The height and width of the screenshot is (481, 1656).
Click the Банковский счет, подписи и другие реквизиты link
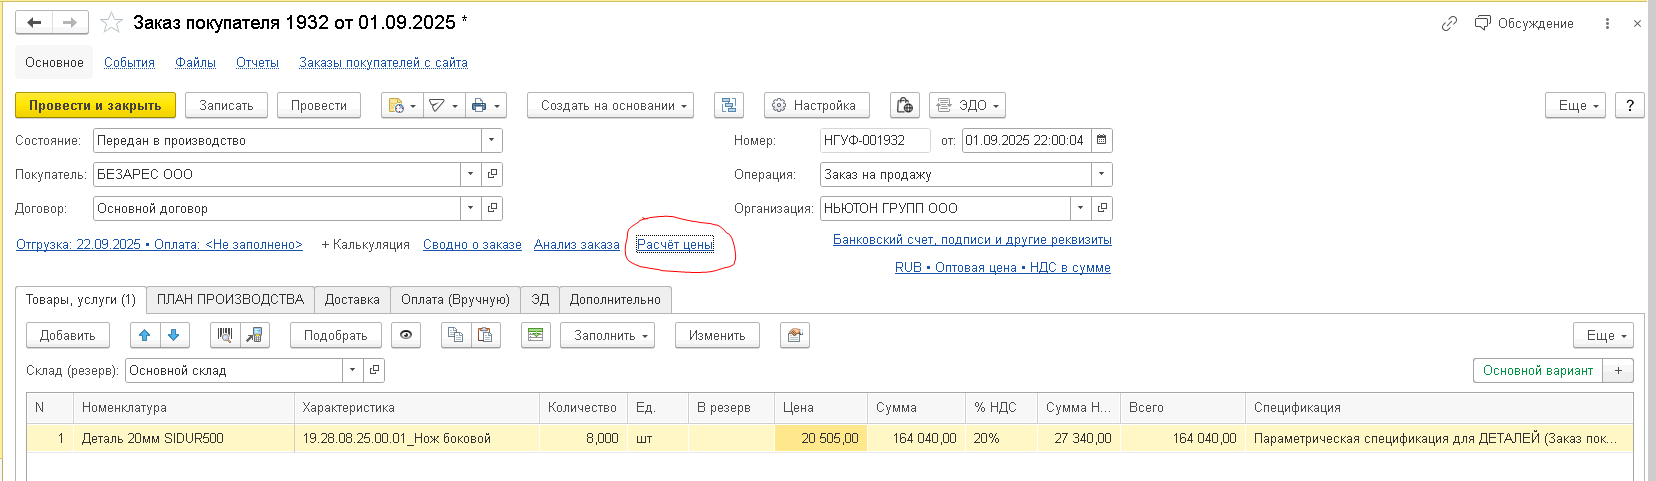[x=972, y=239]
